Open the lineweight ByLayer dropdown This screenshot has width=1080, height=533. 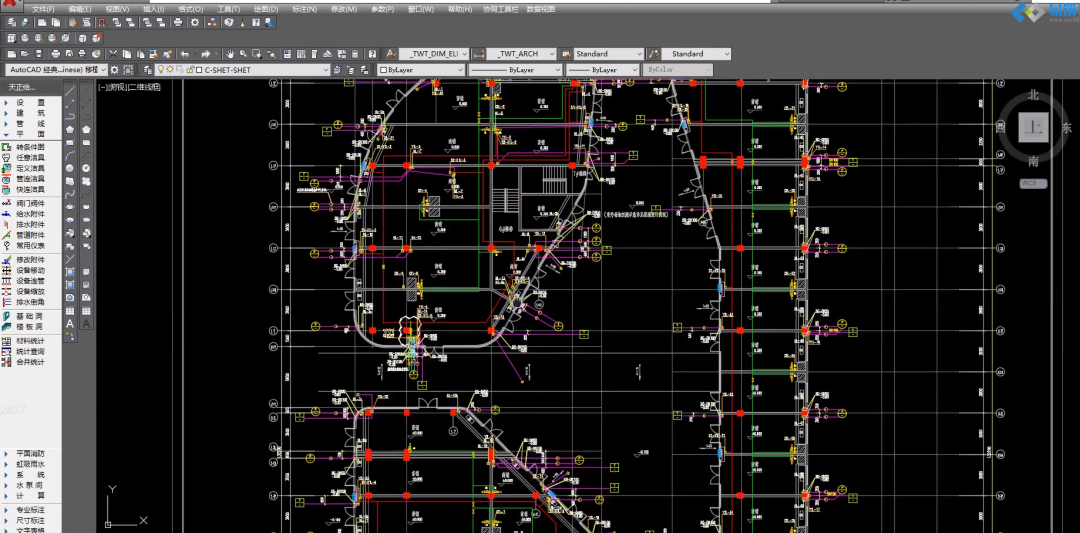pos(603,70)
